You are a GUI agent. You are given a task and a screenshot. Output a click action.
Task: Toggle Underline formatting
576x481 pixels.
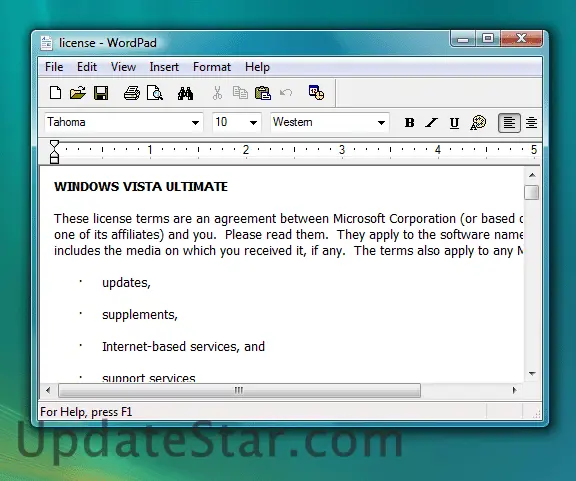point(454,123)
